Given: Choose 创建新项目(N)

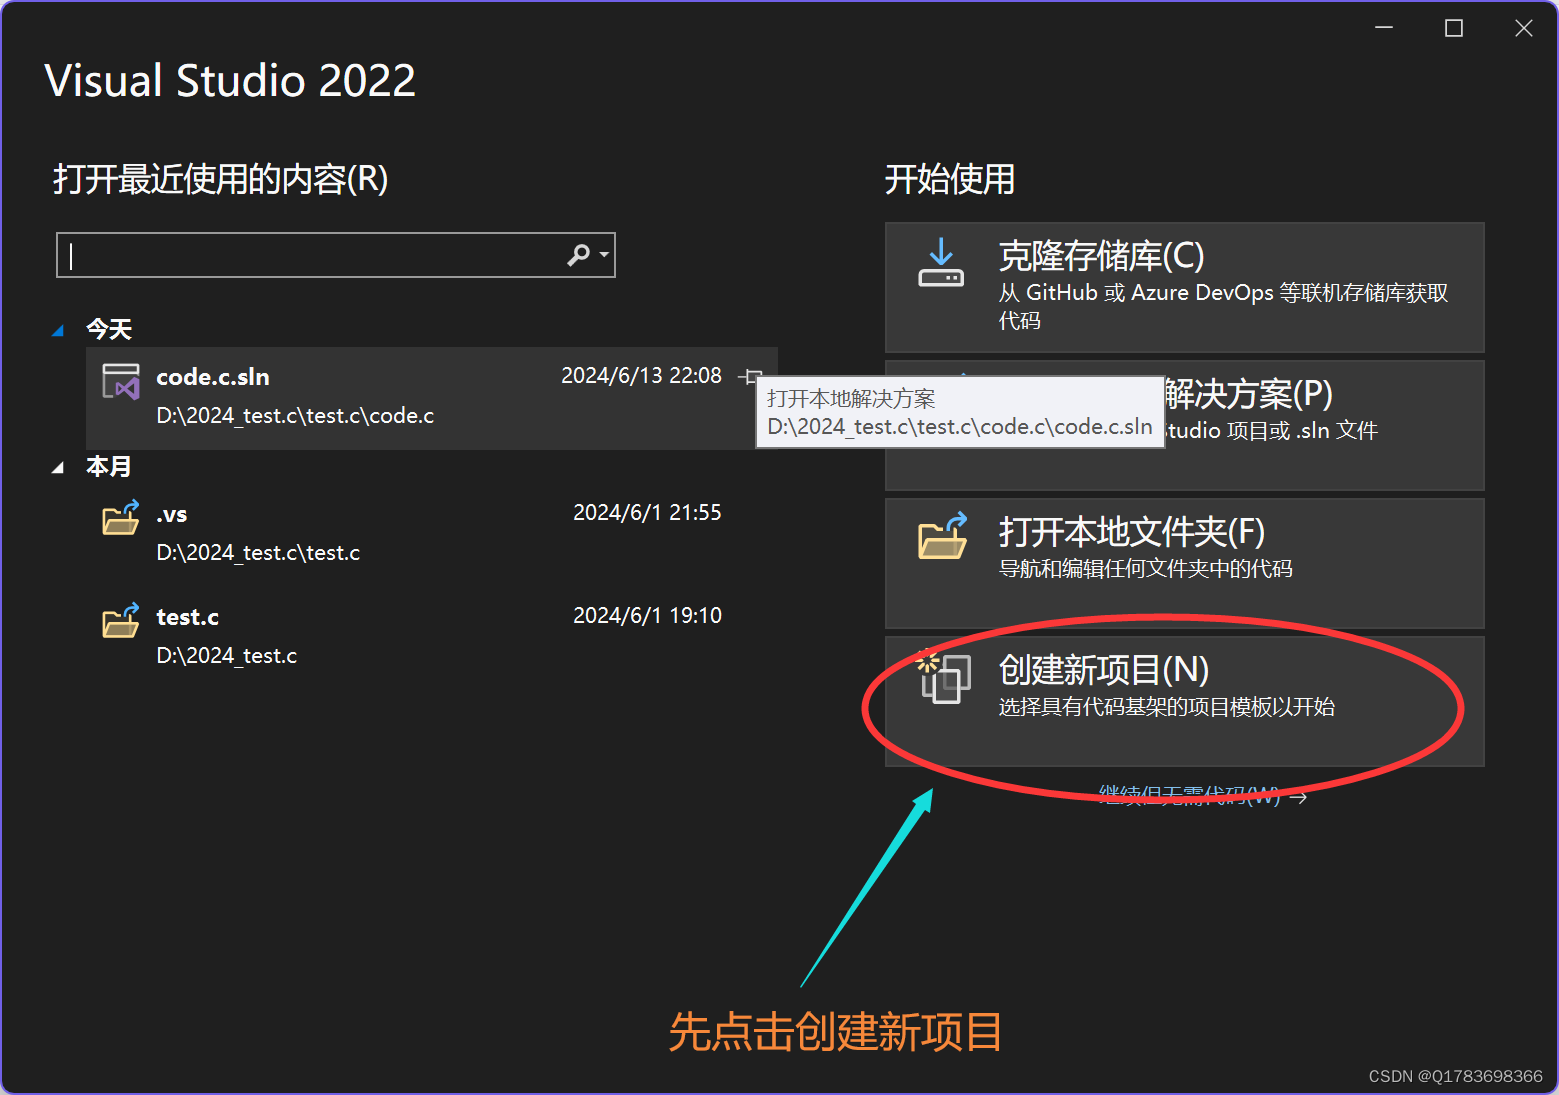Looking at the screenshot, I should [1184, 701].
